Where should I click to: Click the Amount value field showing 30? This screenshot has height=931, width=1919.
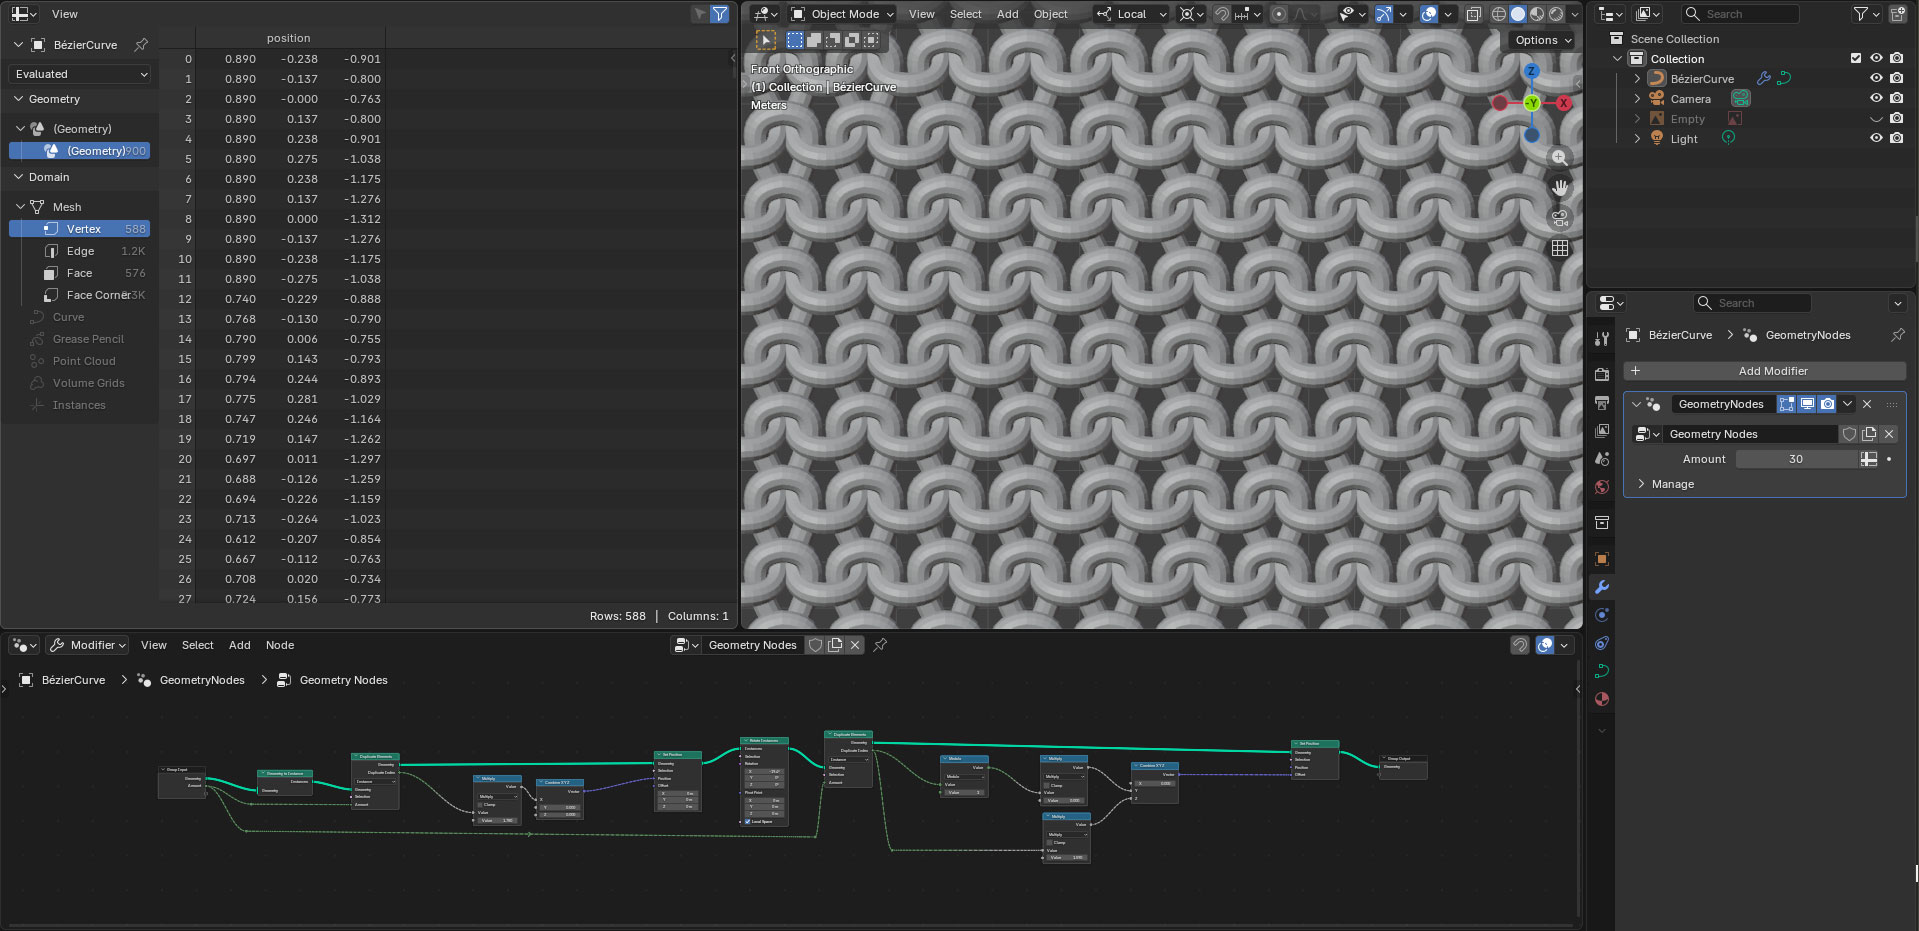click(x=1796, y=459)
